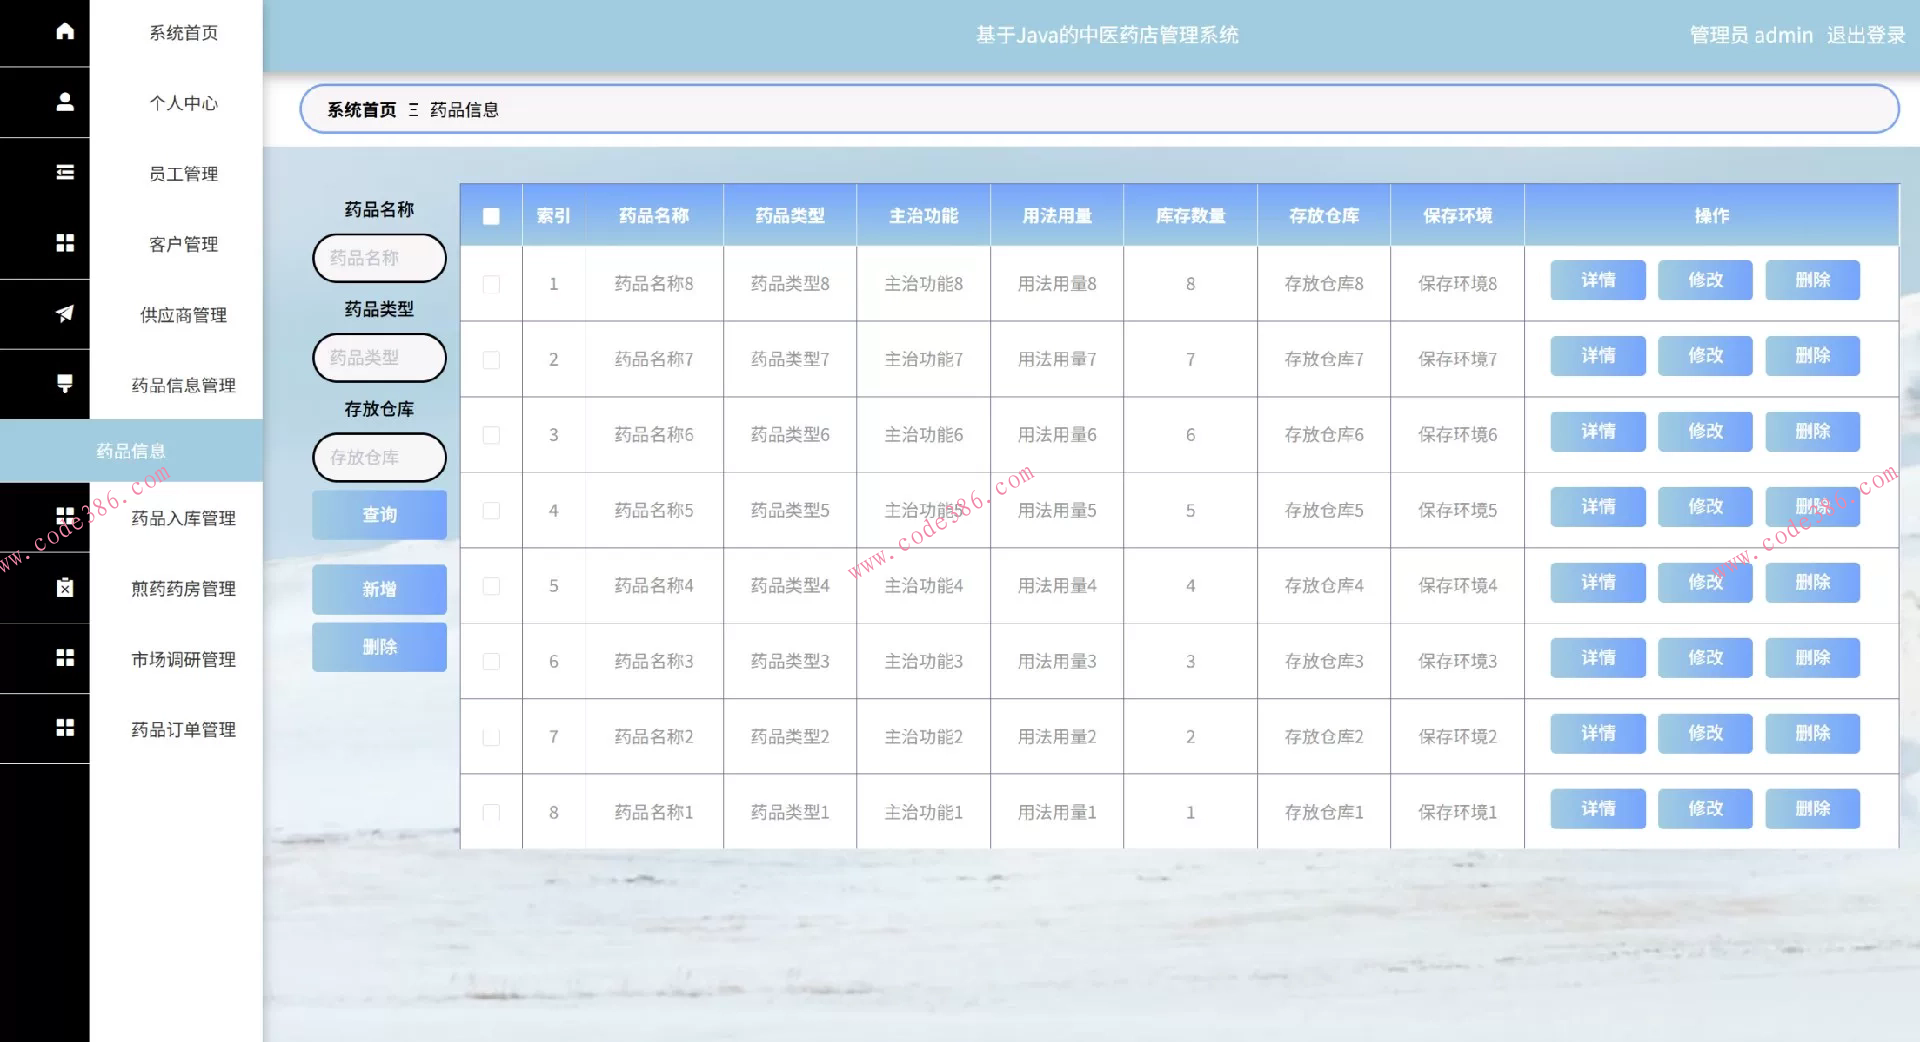Expand the 药品入库管理 menu

click(x=183, y=518)
